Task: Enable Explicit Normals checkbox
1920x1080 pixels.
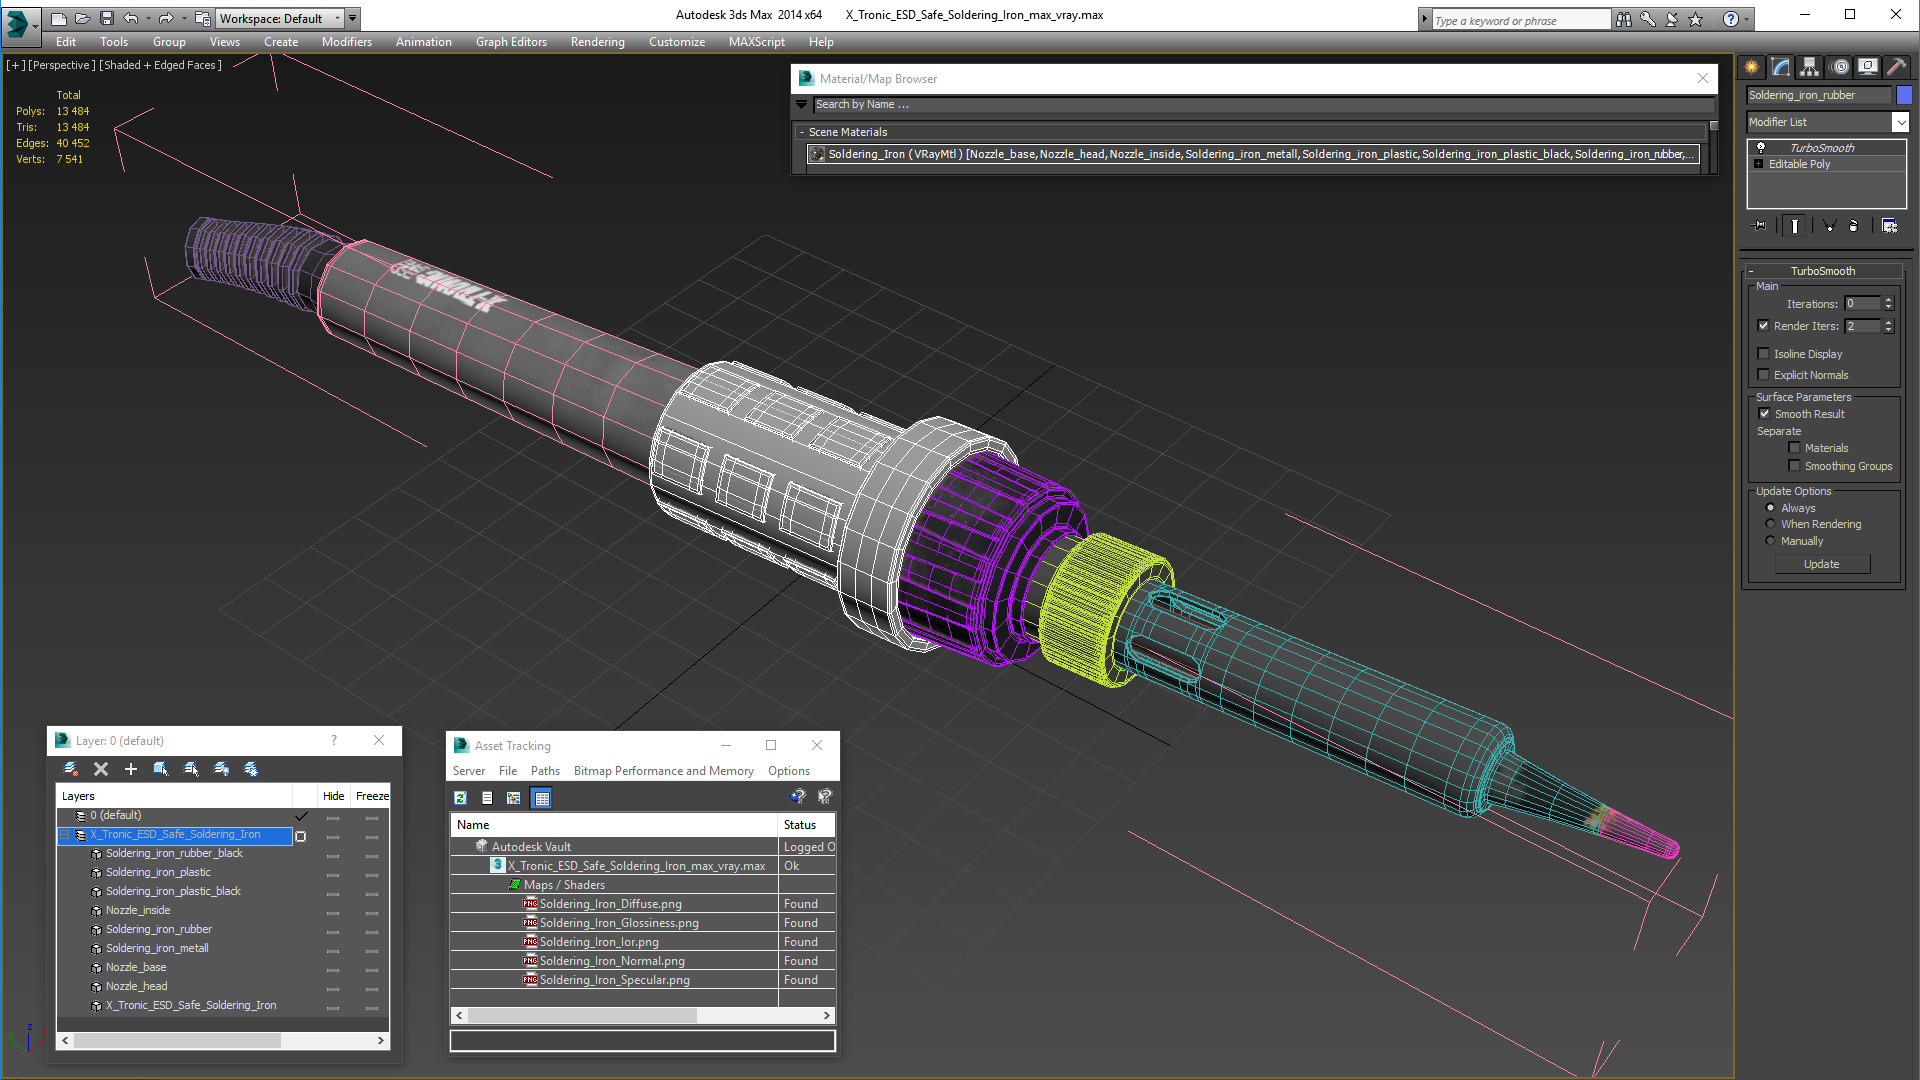Action: point(1764,375)
